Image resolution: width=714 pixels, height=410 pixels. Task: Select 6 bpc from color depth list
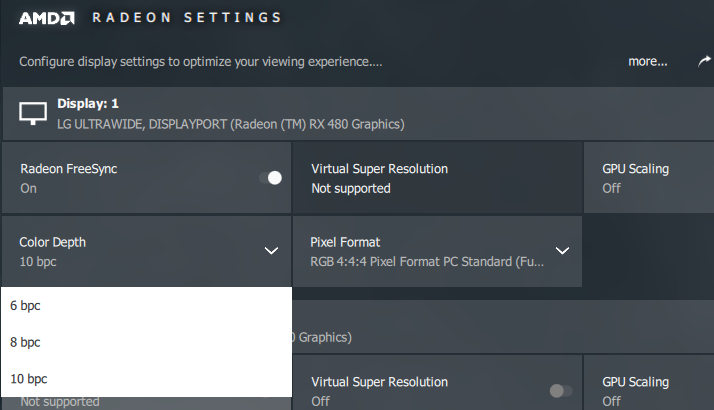(x=146, y=305)
